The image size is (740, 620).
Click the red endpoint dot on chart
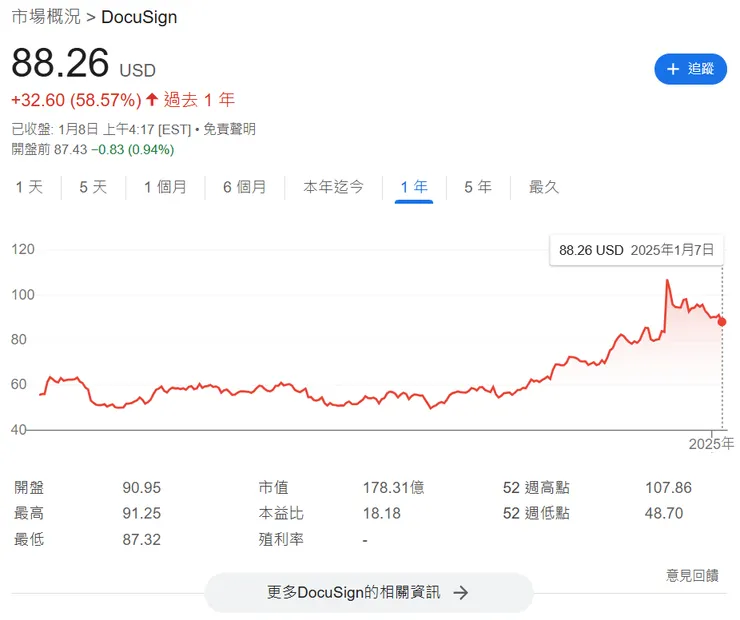click(x=722, y=322)
